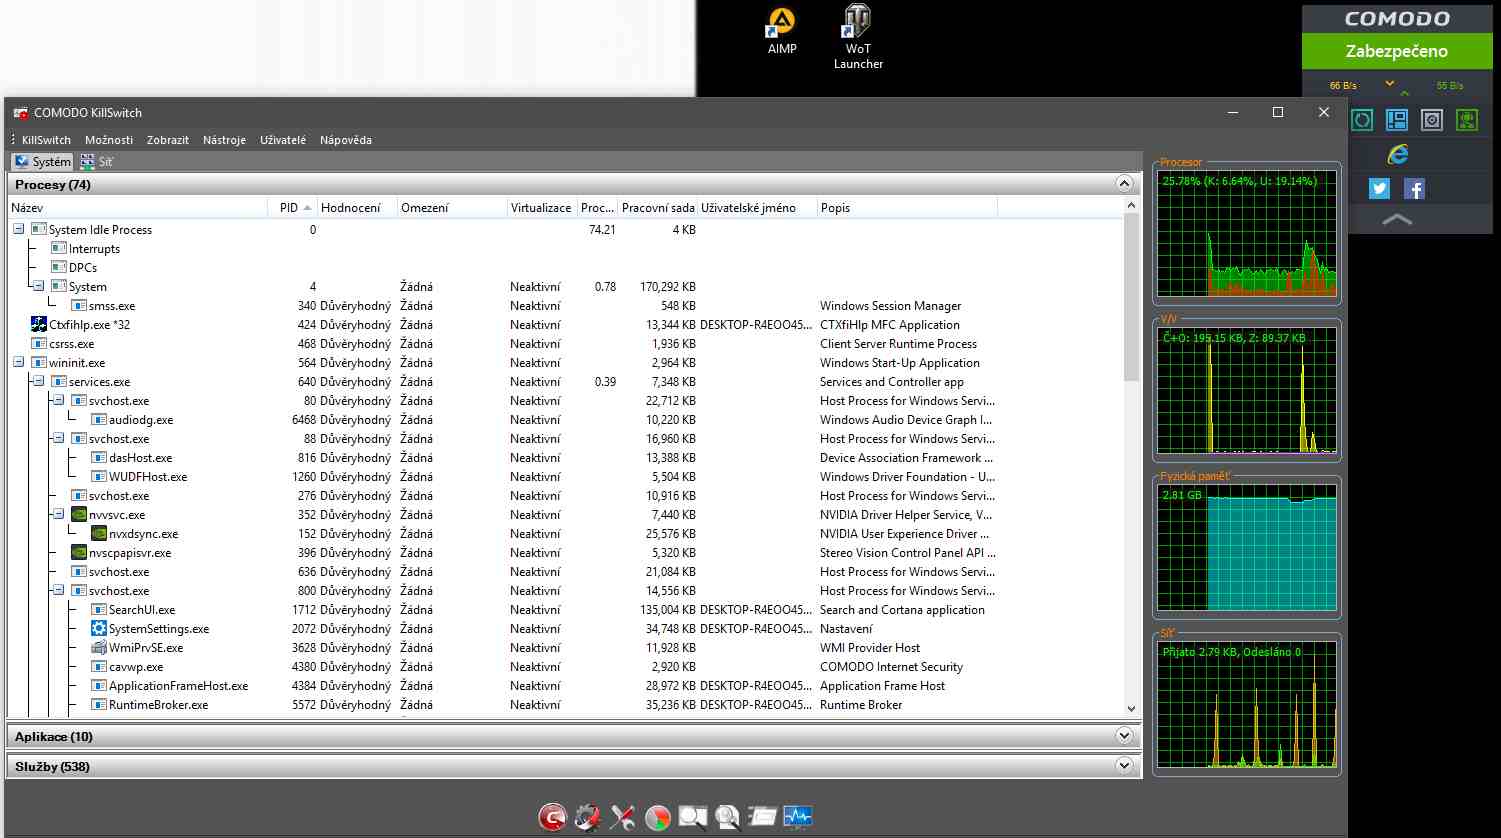Click the red Comodo logo toolbar icon
Viewport: 1501px width, 838px height.
[x=552, y=817]
